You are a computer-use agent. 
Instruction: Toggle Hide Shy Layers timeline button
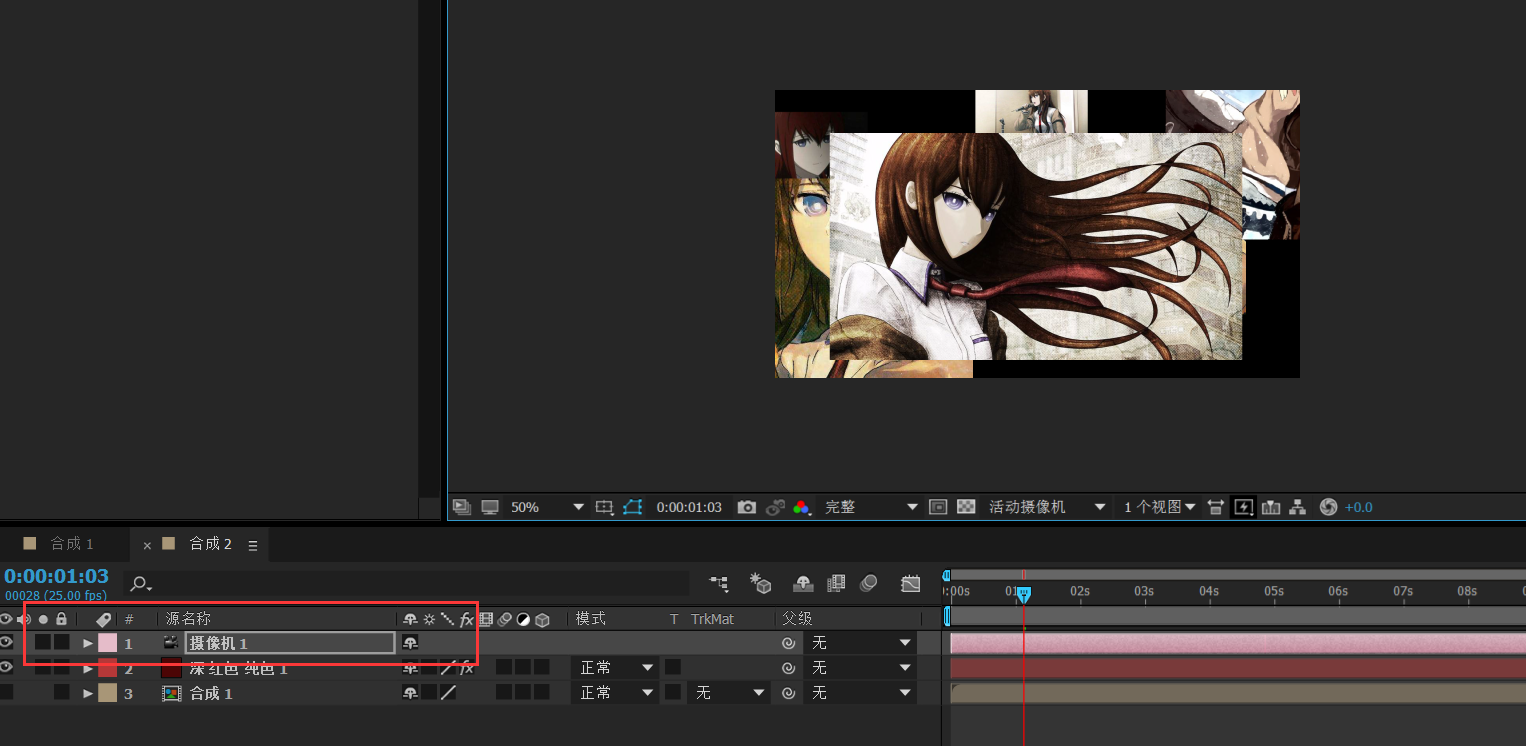point(803,583)
